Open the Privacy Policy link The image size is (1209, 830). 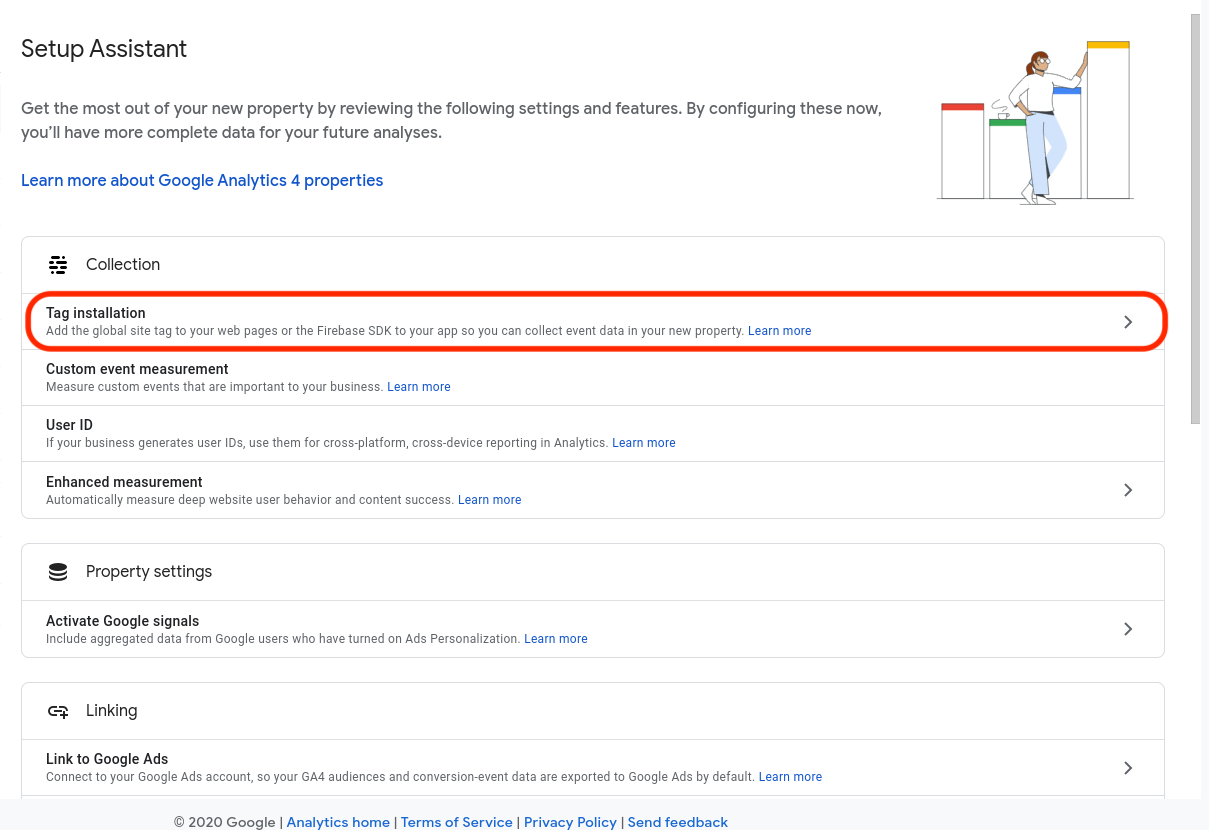click(570, 822)
